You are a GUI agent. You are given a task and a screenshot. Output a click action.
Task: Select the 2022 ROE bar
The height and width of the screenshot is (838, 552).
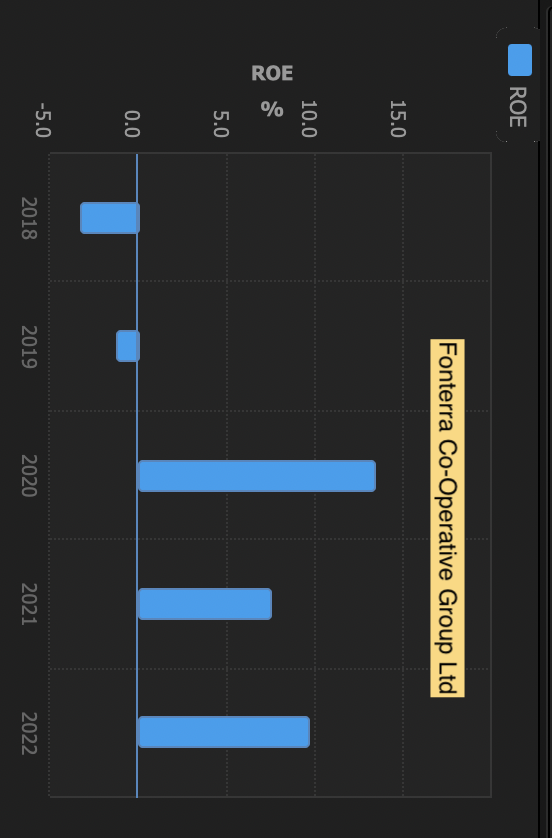(224, 732)
